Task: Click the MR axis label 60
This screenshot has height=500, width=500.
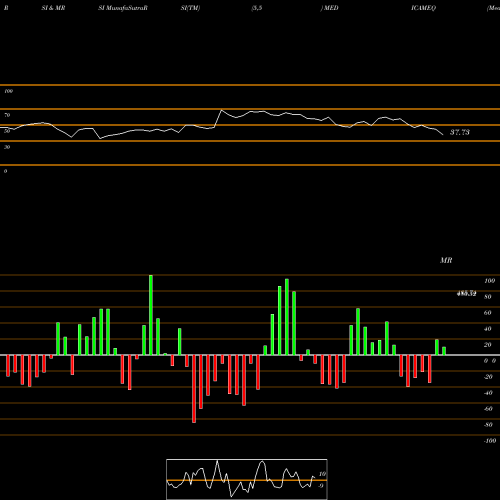Action: click(487, 313)
